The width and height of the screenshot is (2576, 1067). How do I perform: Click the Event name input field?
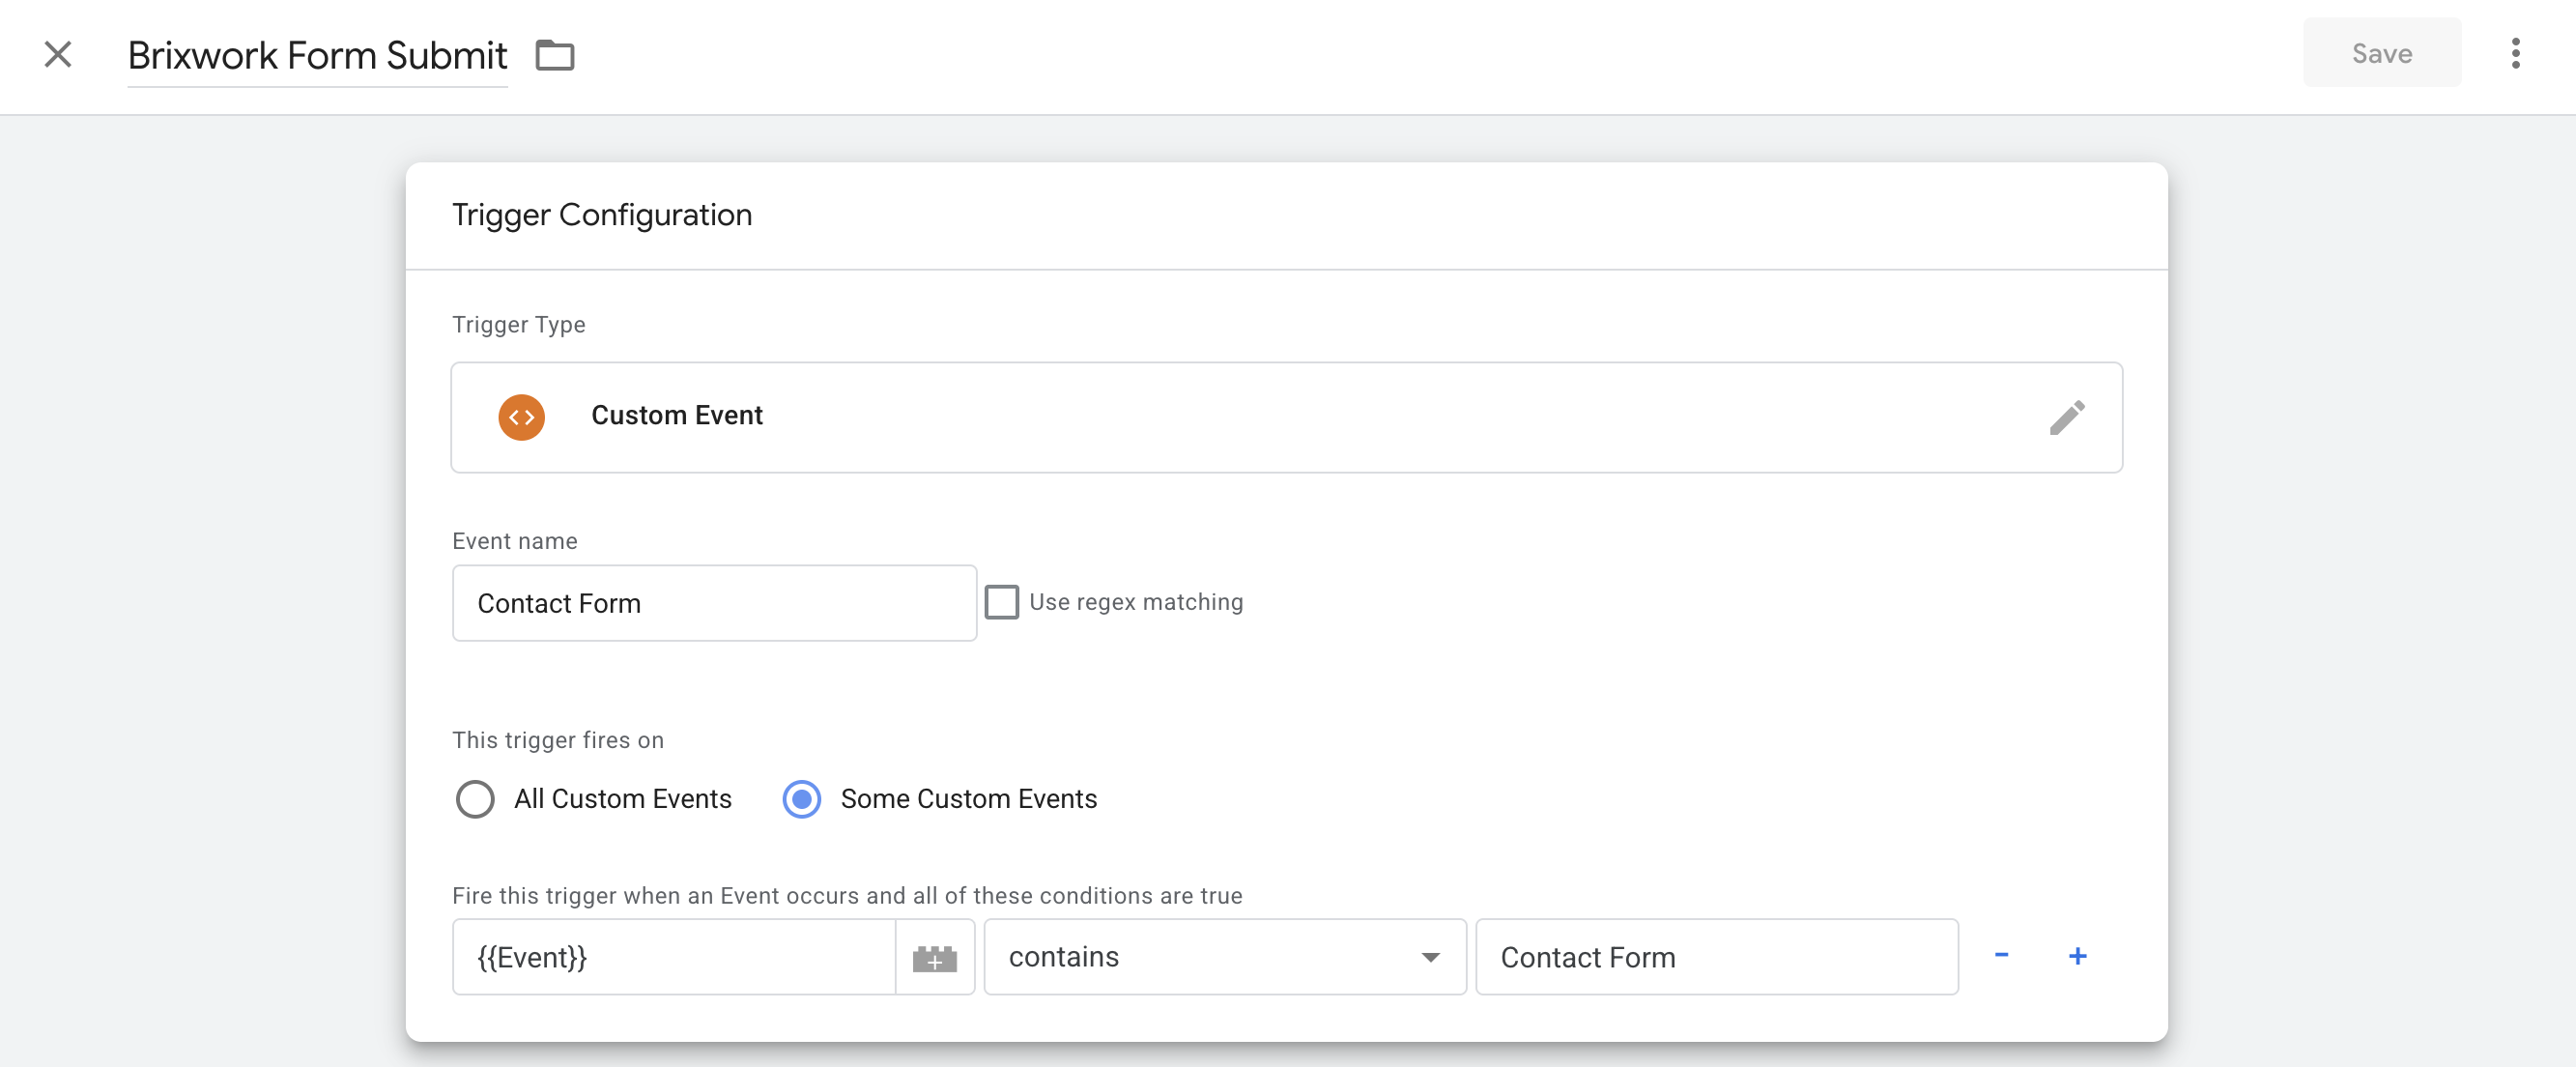[713, 603]
